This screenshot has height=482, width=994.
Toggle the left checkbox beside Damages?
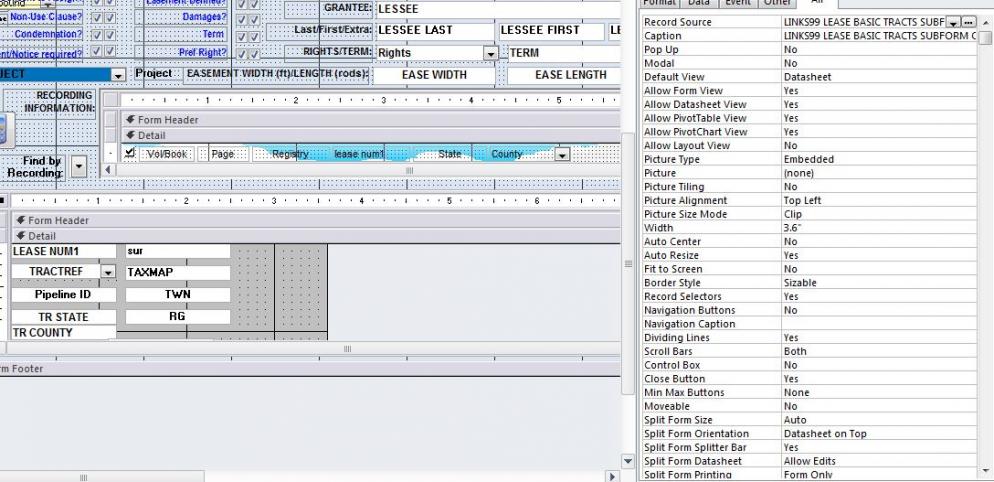[242, 20]
